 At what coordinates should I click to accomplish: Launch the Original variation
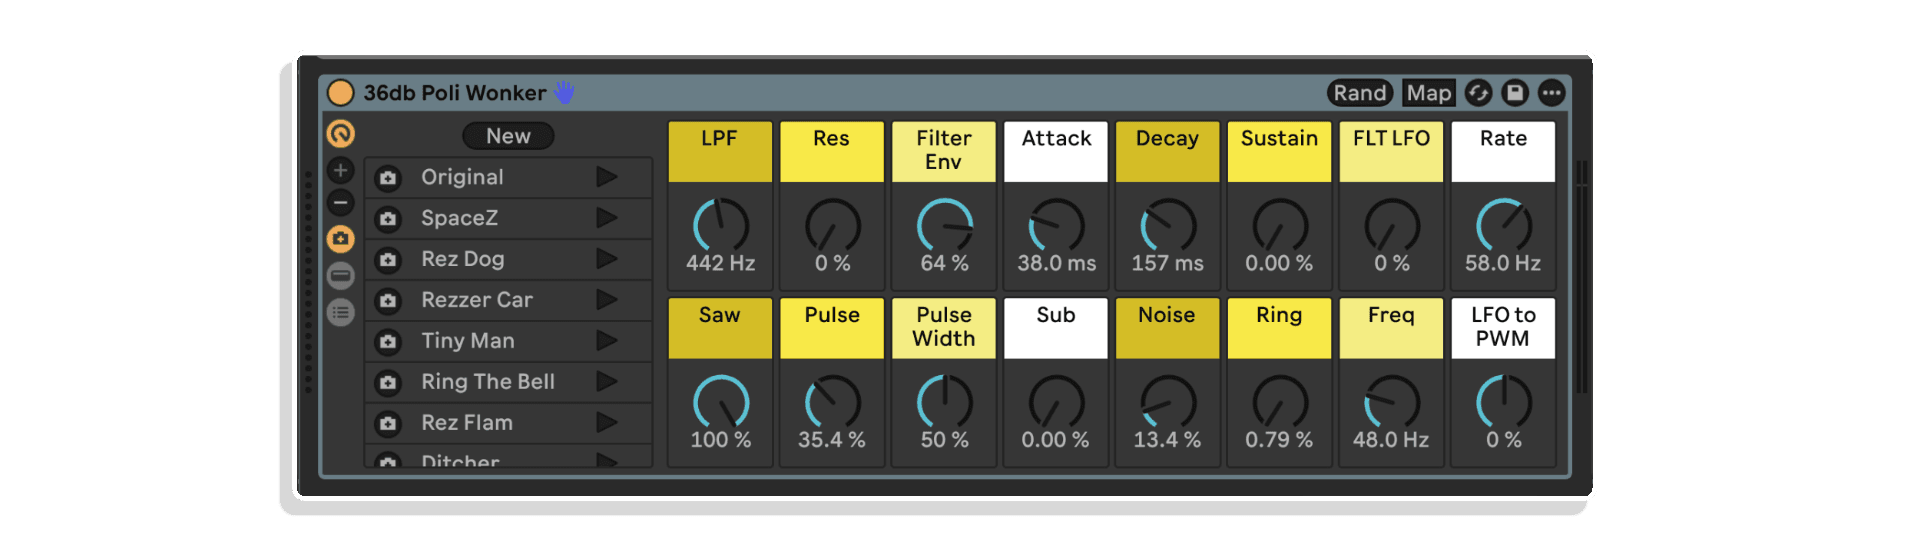point(607,177)
